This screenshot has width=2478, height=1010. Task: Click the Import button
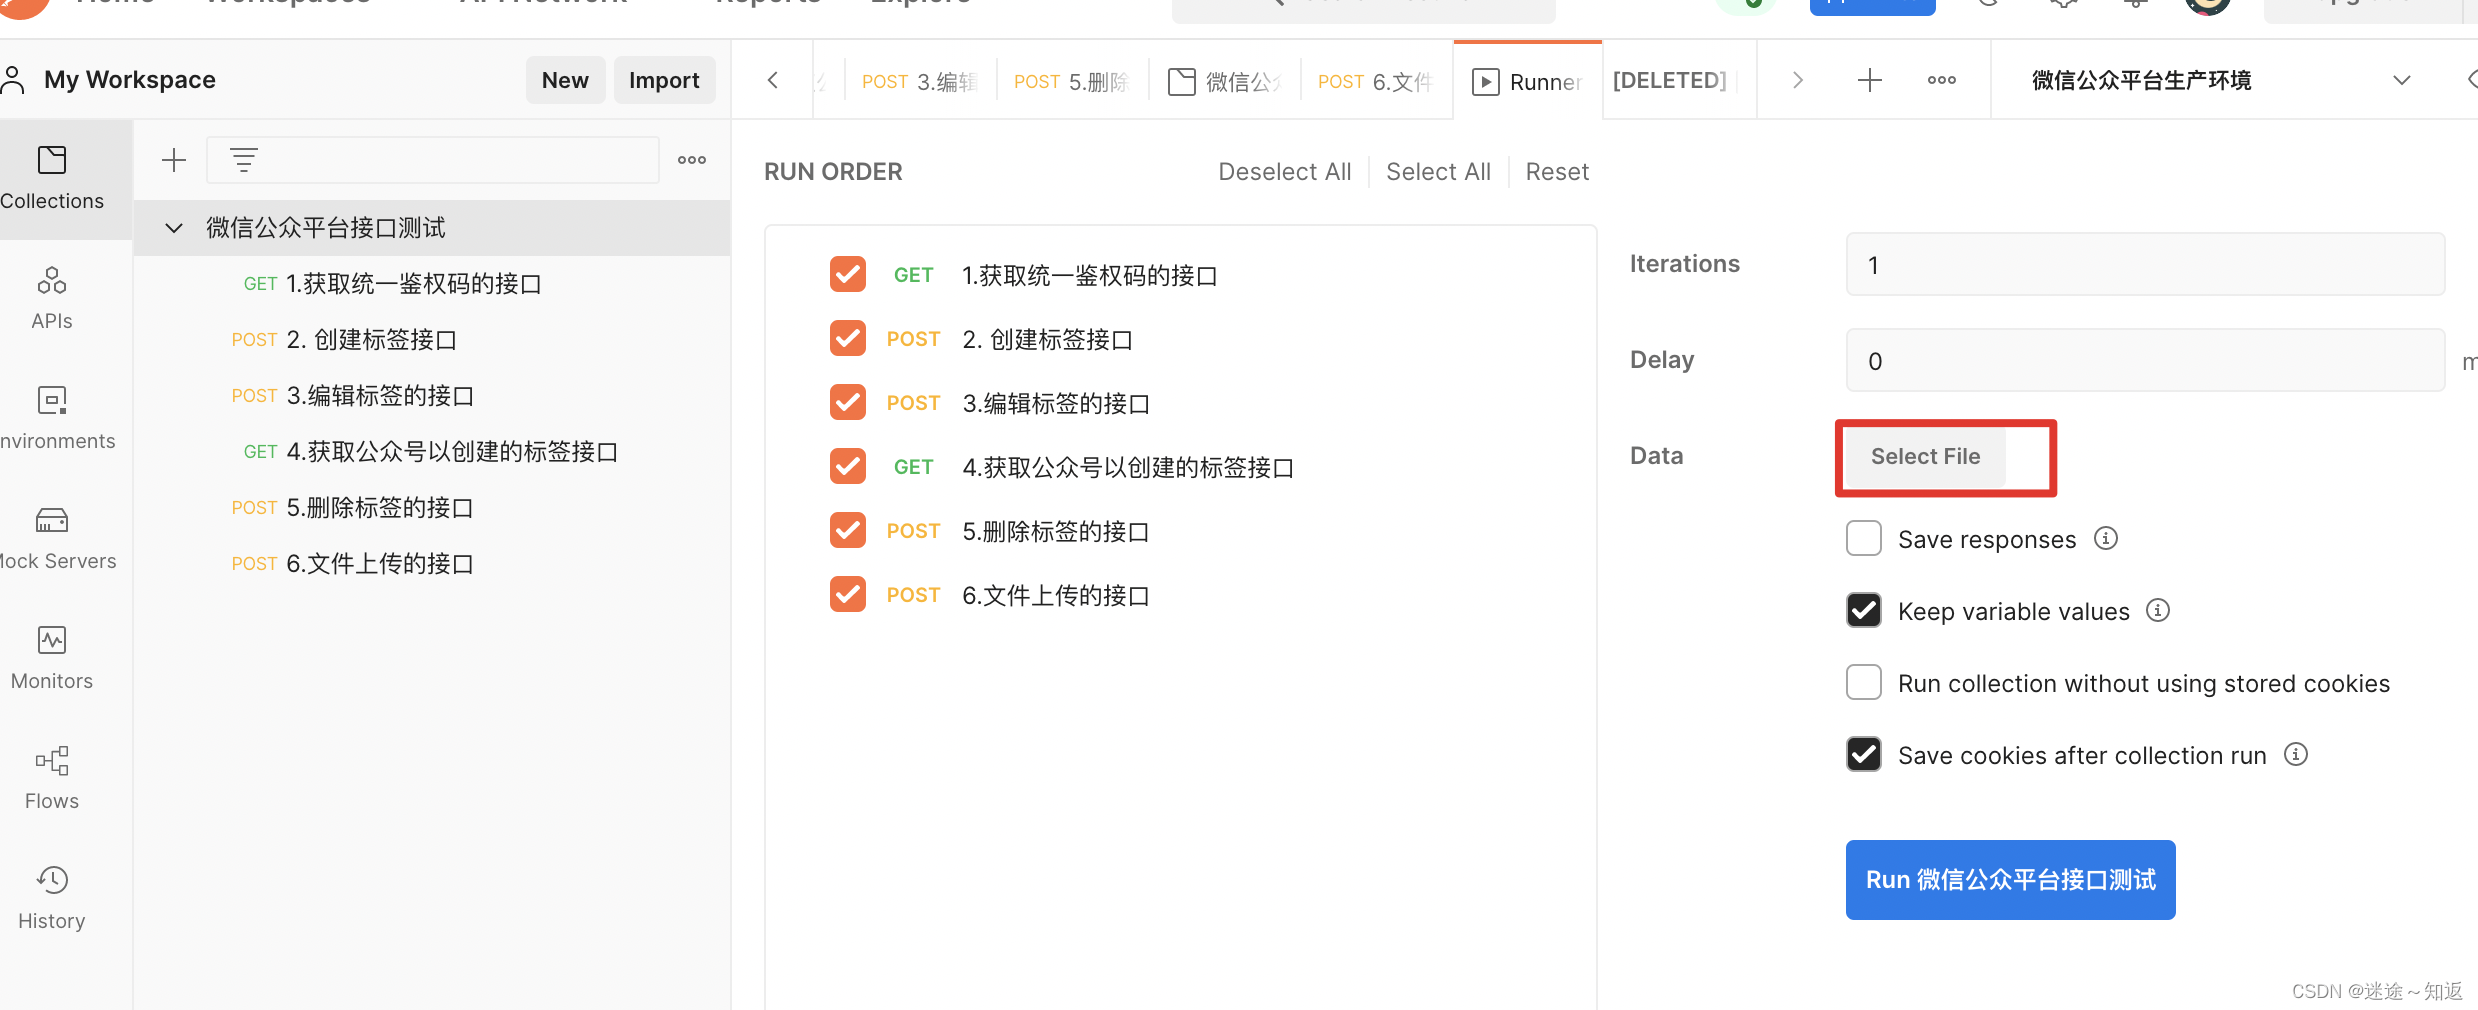(x=664, y=80)
